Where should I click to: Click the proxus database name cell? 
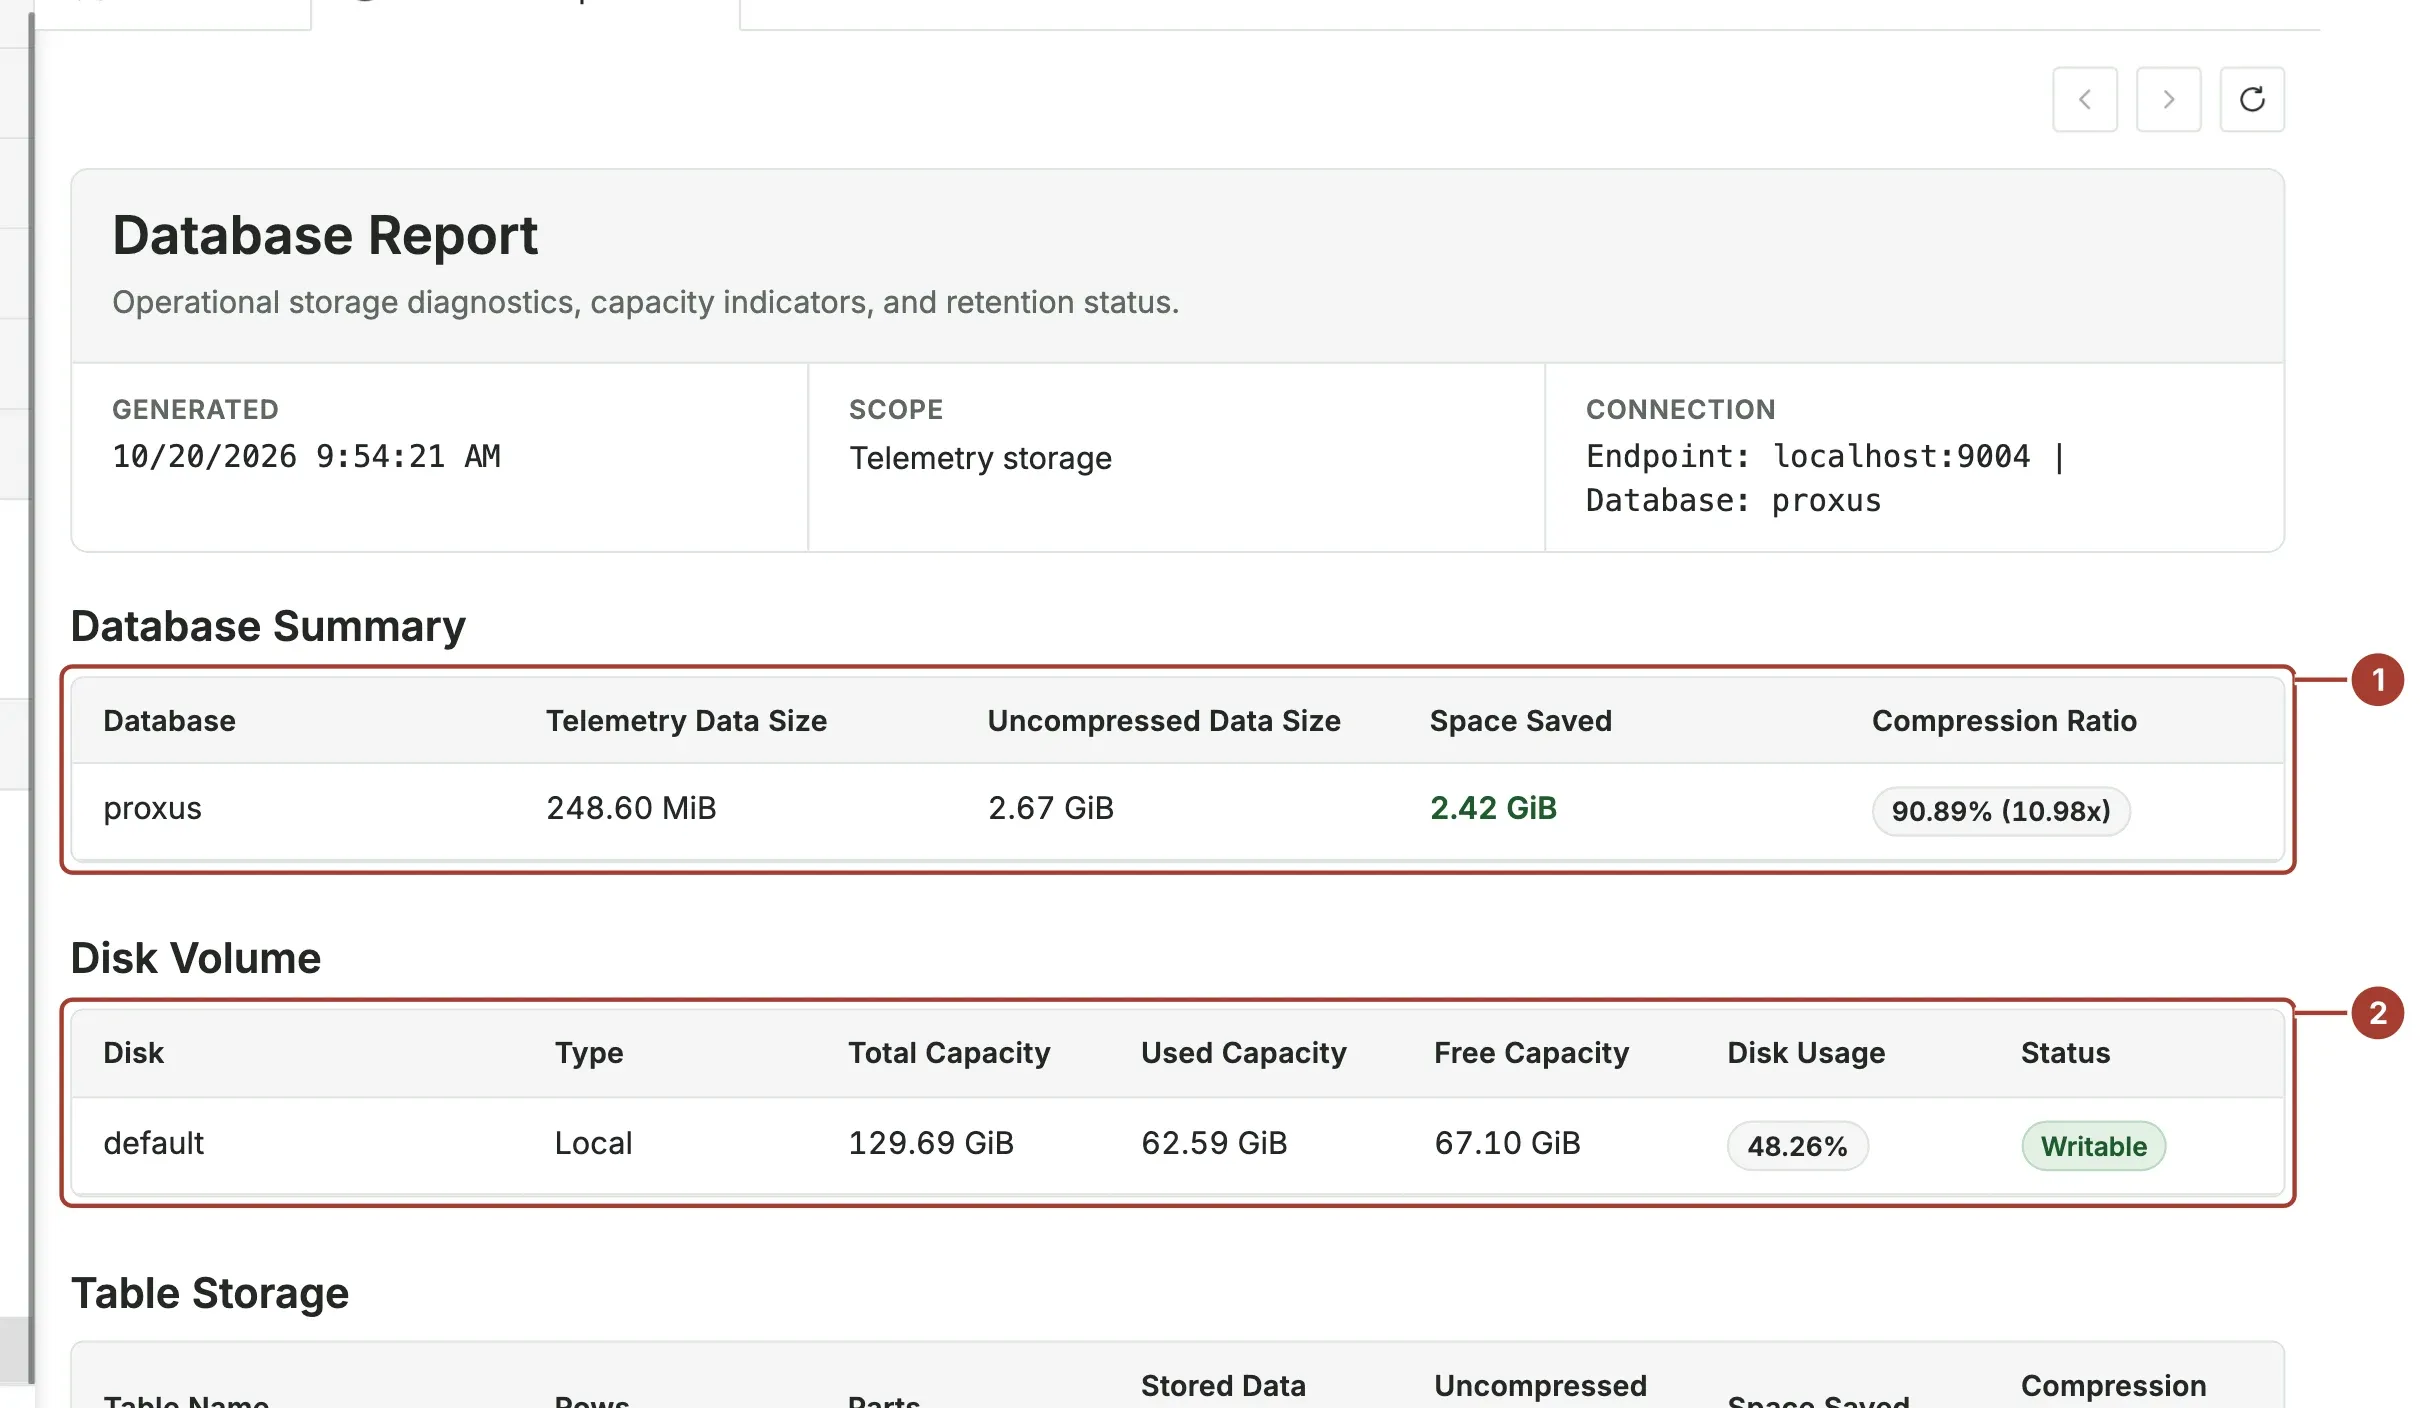[152, 808]
